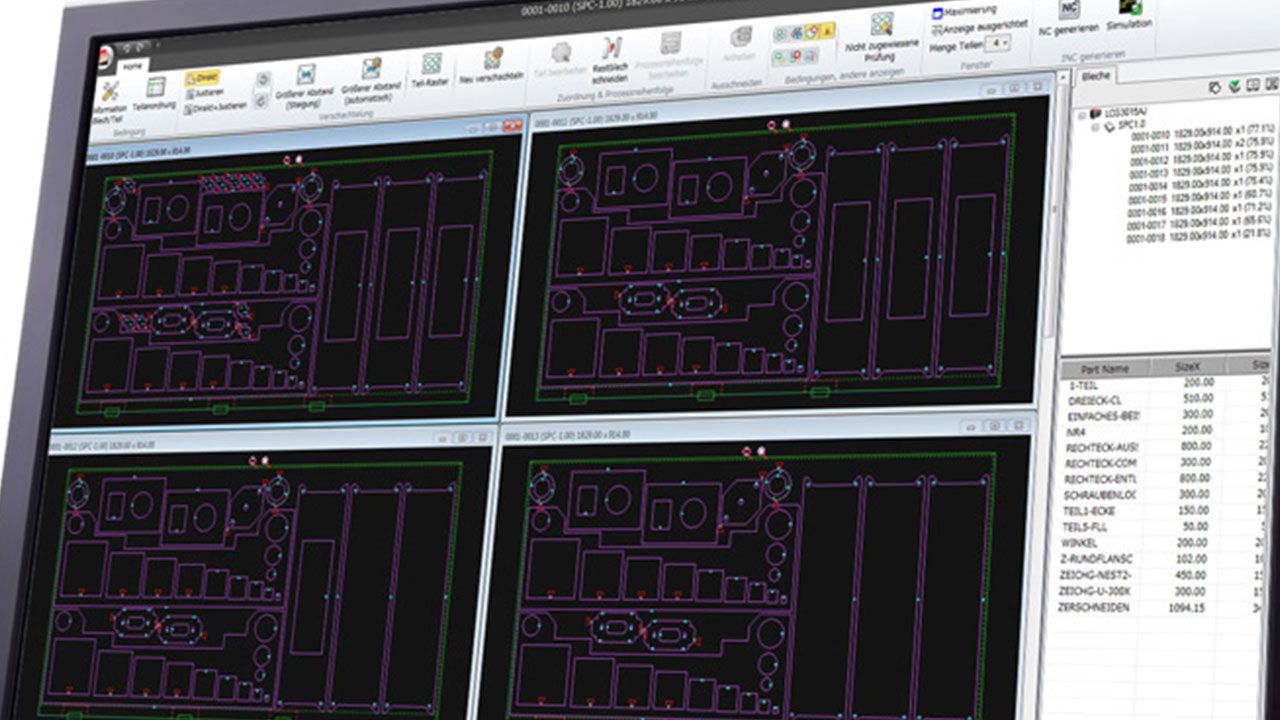Screen dimensions: 1280x720
Task: Click the green arrow icon in Bleche toolbar
Action: coord(1233,88)
